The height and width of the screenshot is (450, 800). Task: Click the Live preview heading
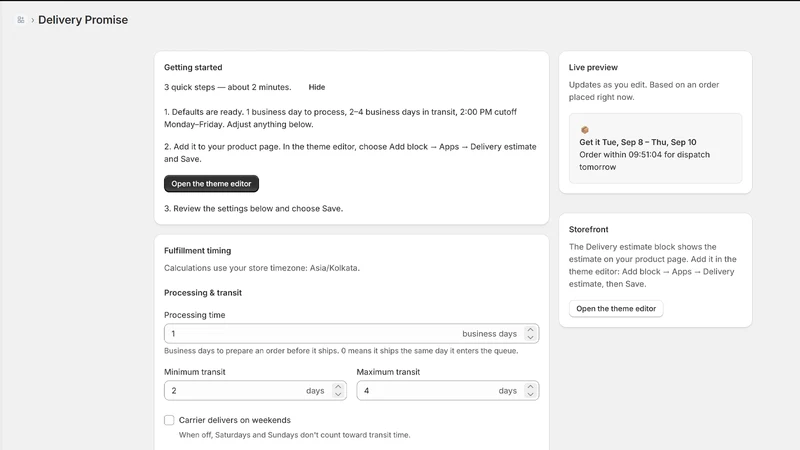coord(593,67)
